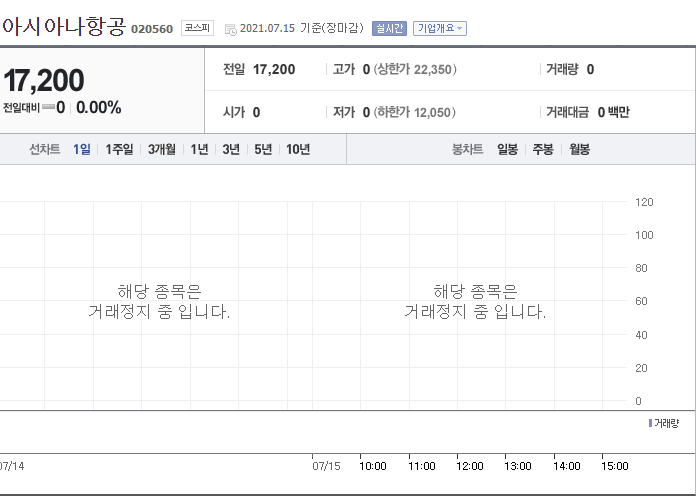Image resolution: width=696 pixels, height=496 pixels.
Task: Open the 월봉 monthly candle chart
Action: [579, 149]
